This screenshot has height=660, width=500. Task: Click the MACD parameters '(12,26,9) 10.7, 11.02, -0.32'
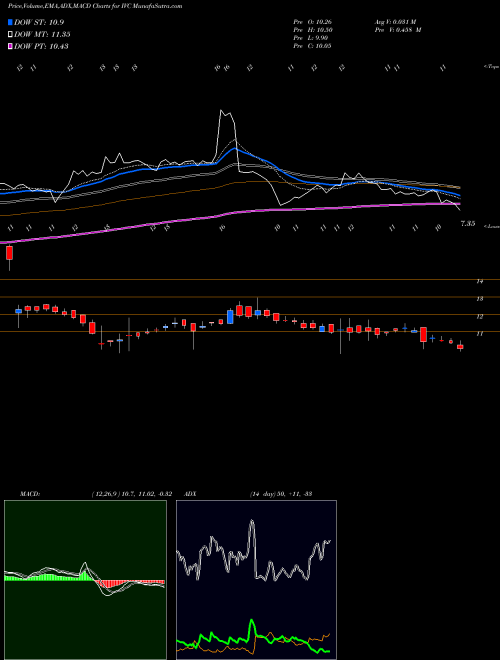point(132,494)
